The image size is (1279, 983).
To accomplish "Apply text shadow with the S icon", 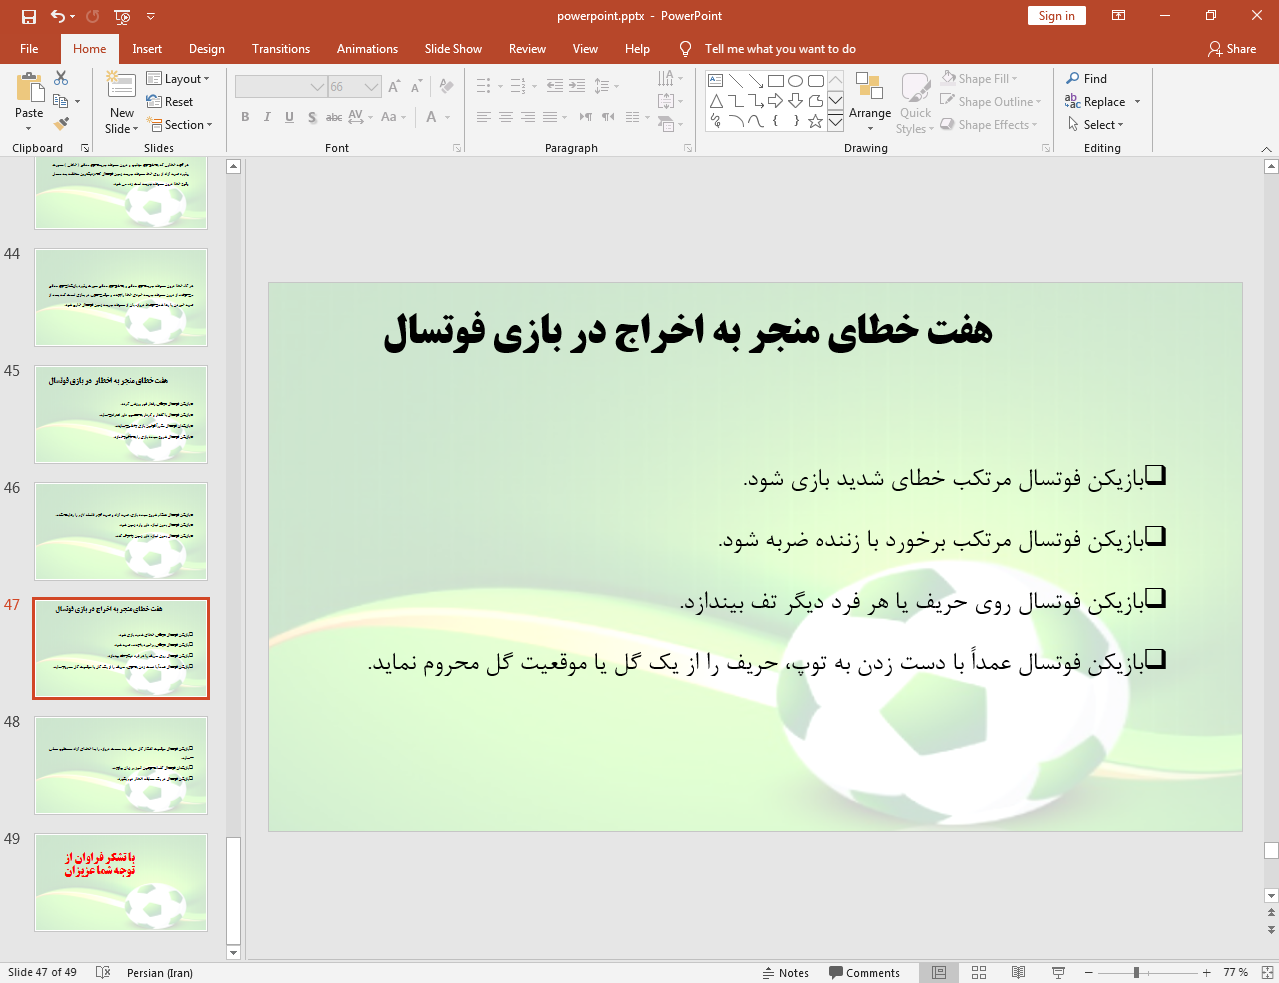I will point(312,117).
